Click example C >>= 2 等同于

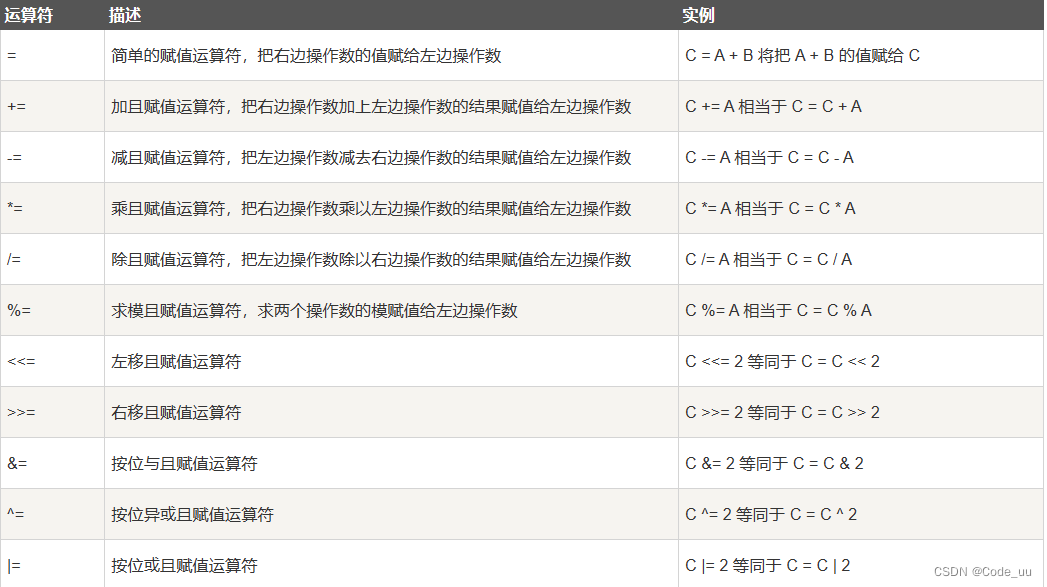click(x=783, y=413)
